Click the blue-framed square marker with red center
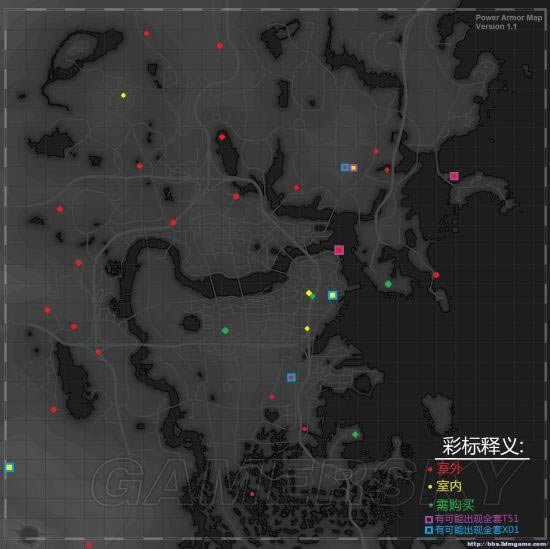Viewport: 550px width, 549px height. pyautogui.click(x=291, y=377)
